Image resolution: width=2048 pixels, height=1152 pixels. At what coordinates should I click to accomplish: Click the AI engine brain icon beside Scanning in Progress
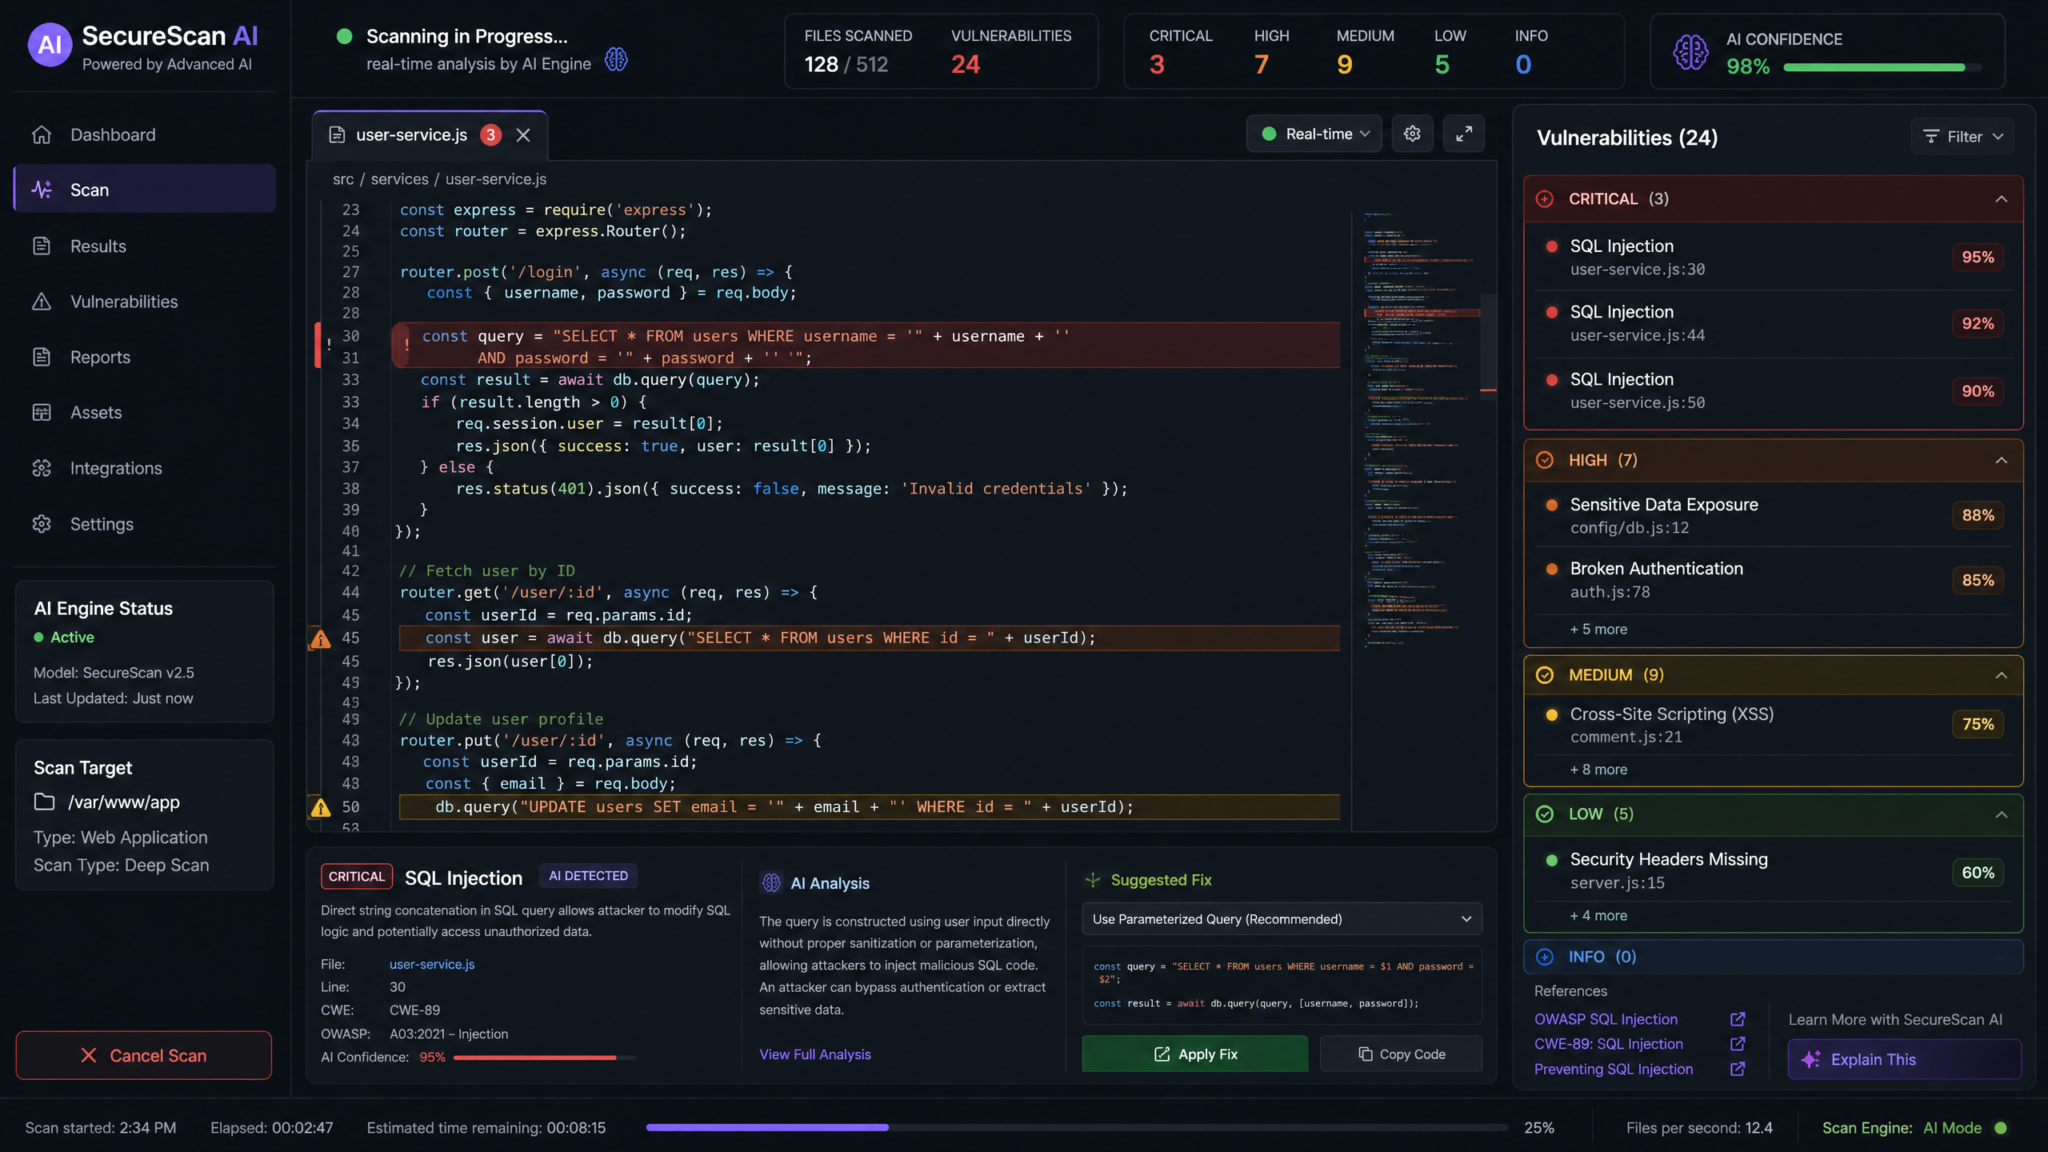coord(616,60)
